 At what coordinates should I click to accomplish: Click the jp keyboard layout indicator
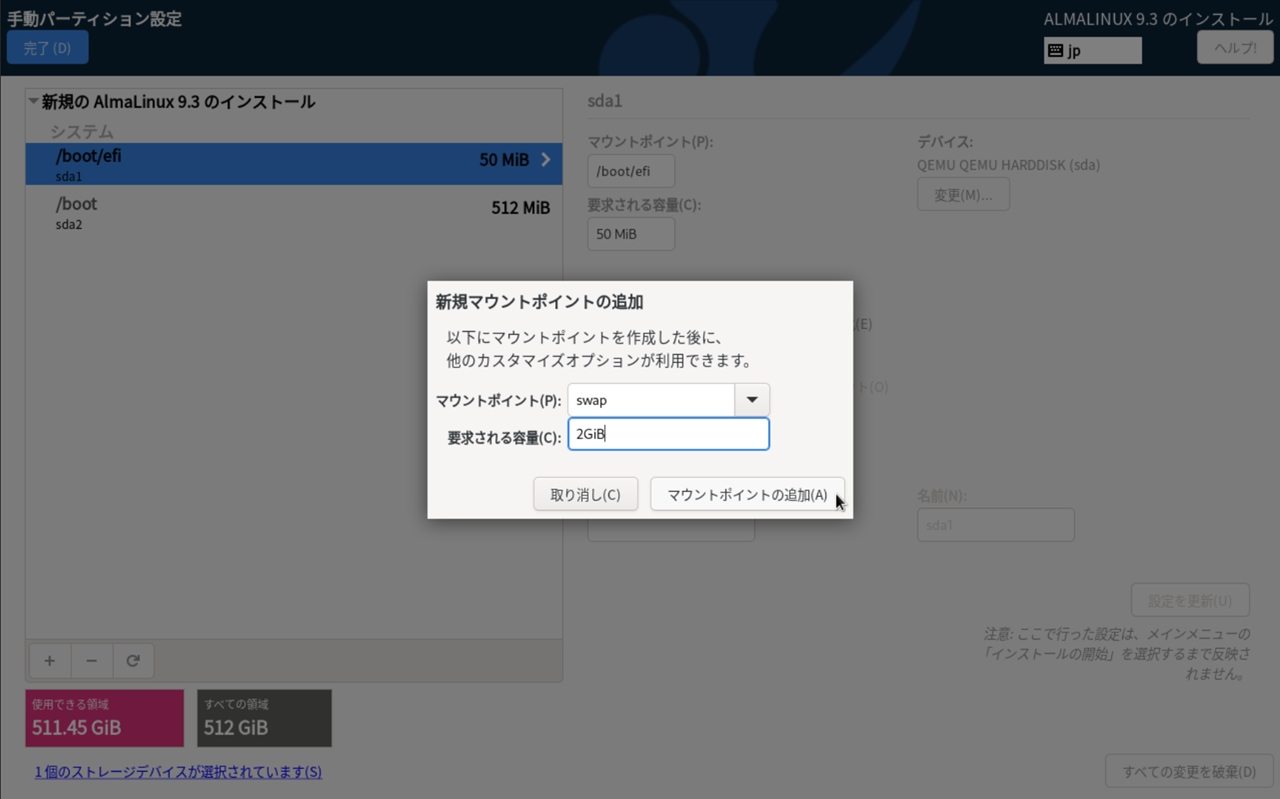tap(1092, 50)
